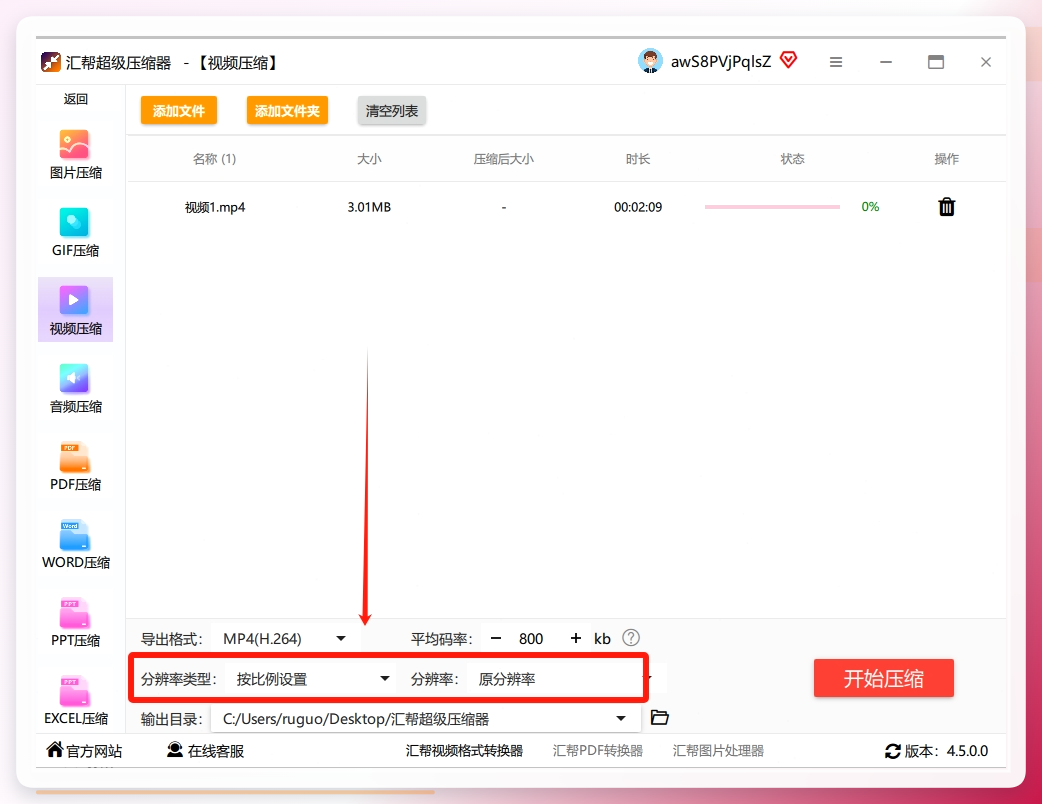Open the 输出目录 path dropdown

[425, 719]
